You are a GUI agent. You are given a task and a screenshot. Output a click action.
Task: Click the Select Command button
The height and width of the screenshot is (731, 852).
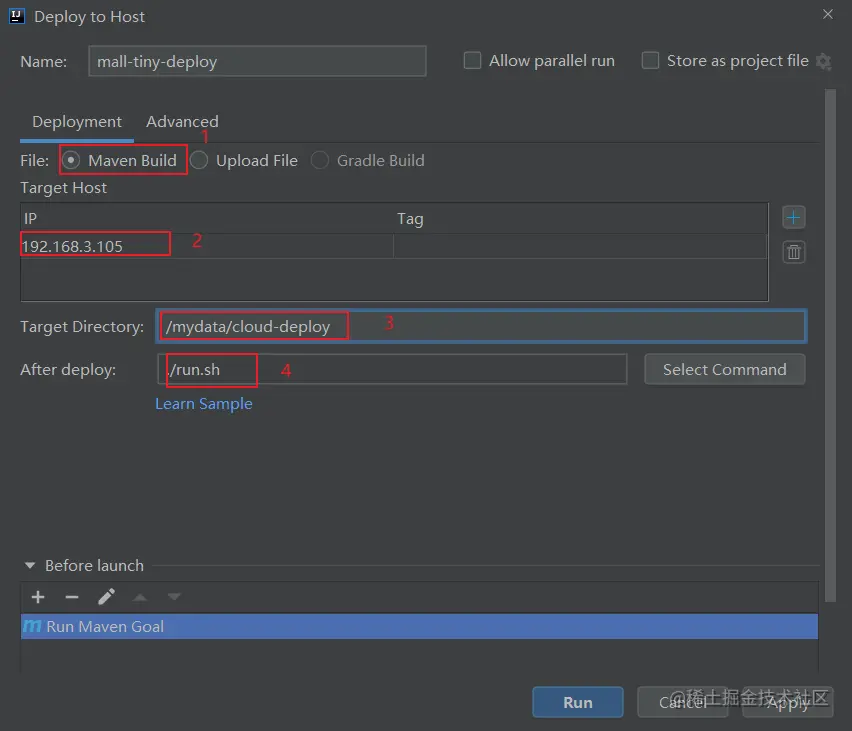pos(724,370)
